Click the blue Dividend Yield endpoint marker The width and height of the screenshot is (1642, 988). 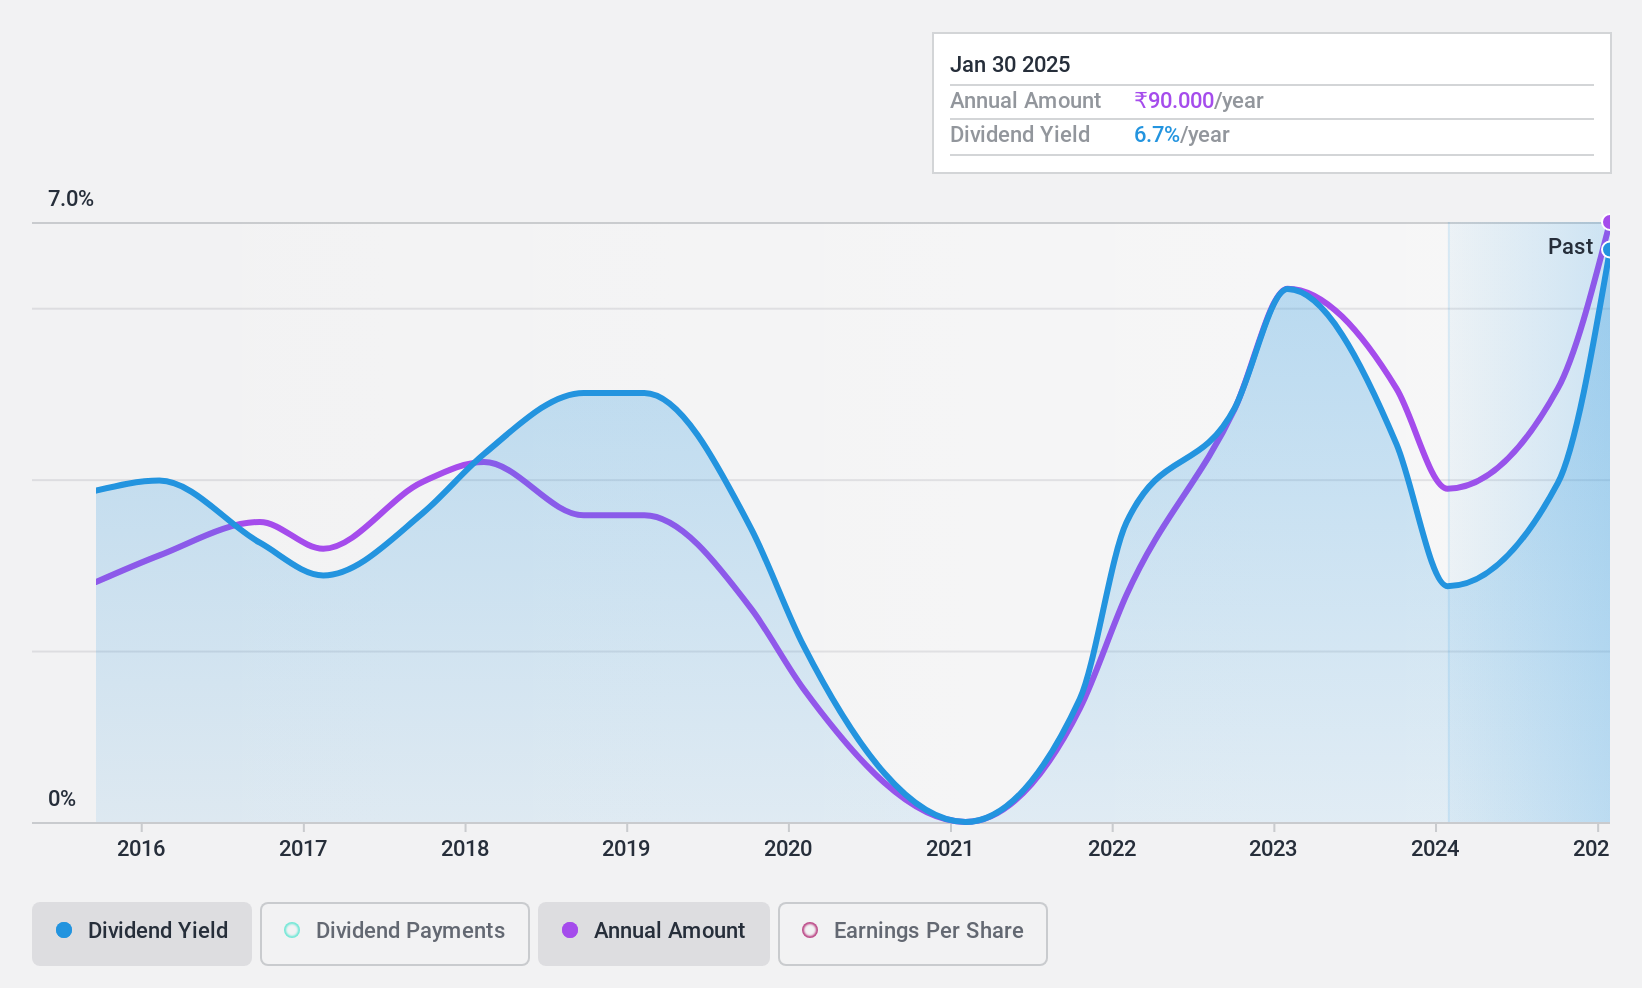point(1608,249)
